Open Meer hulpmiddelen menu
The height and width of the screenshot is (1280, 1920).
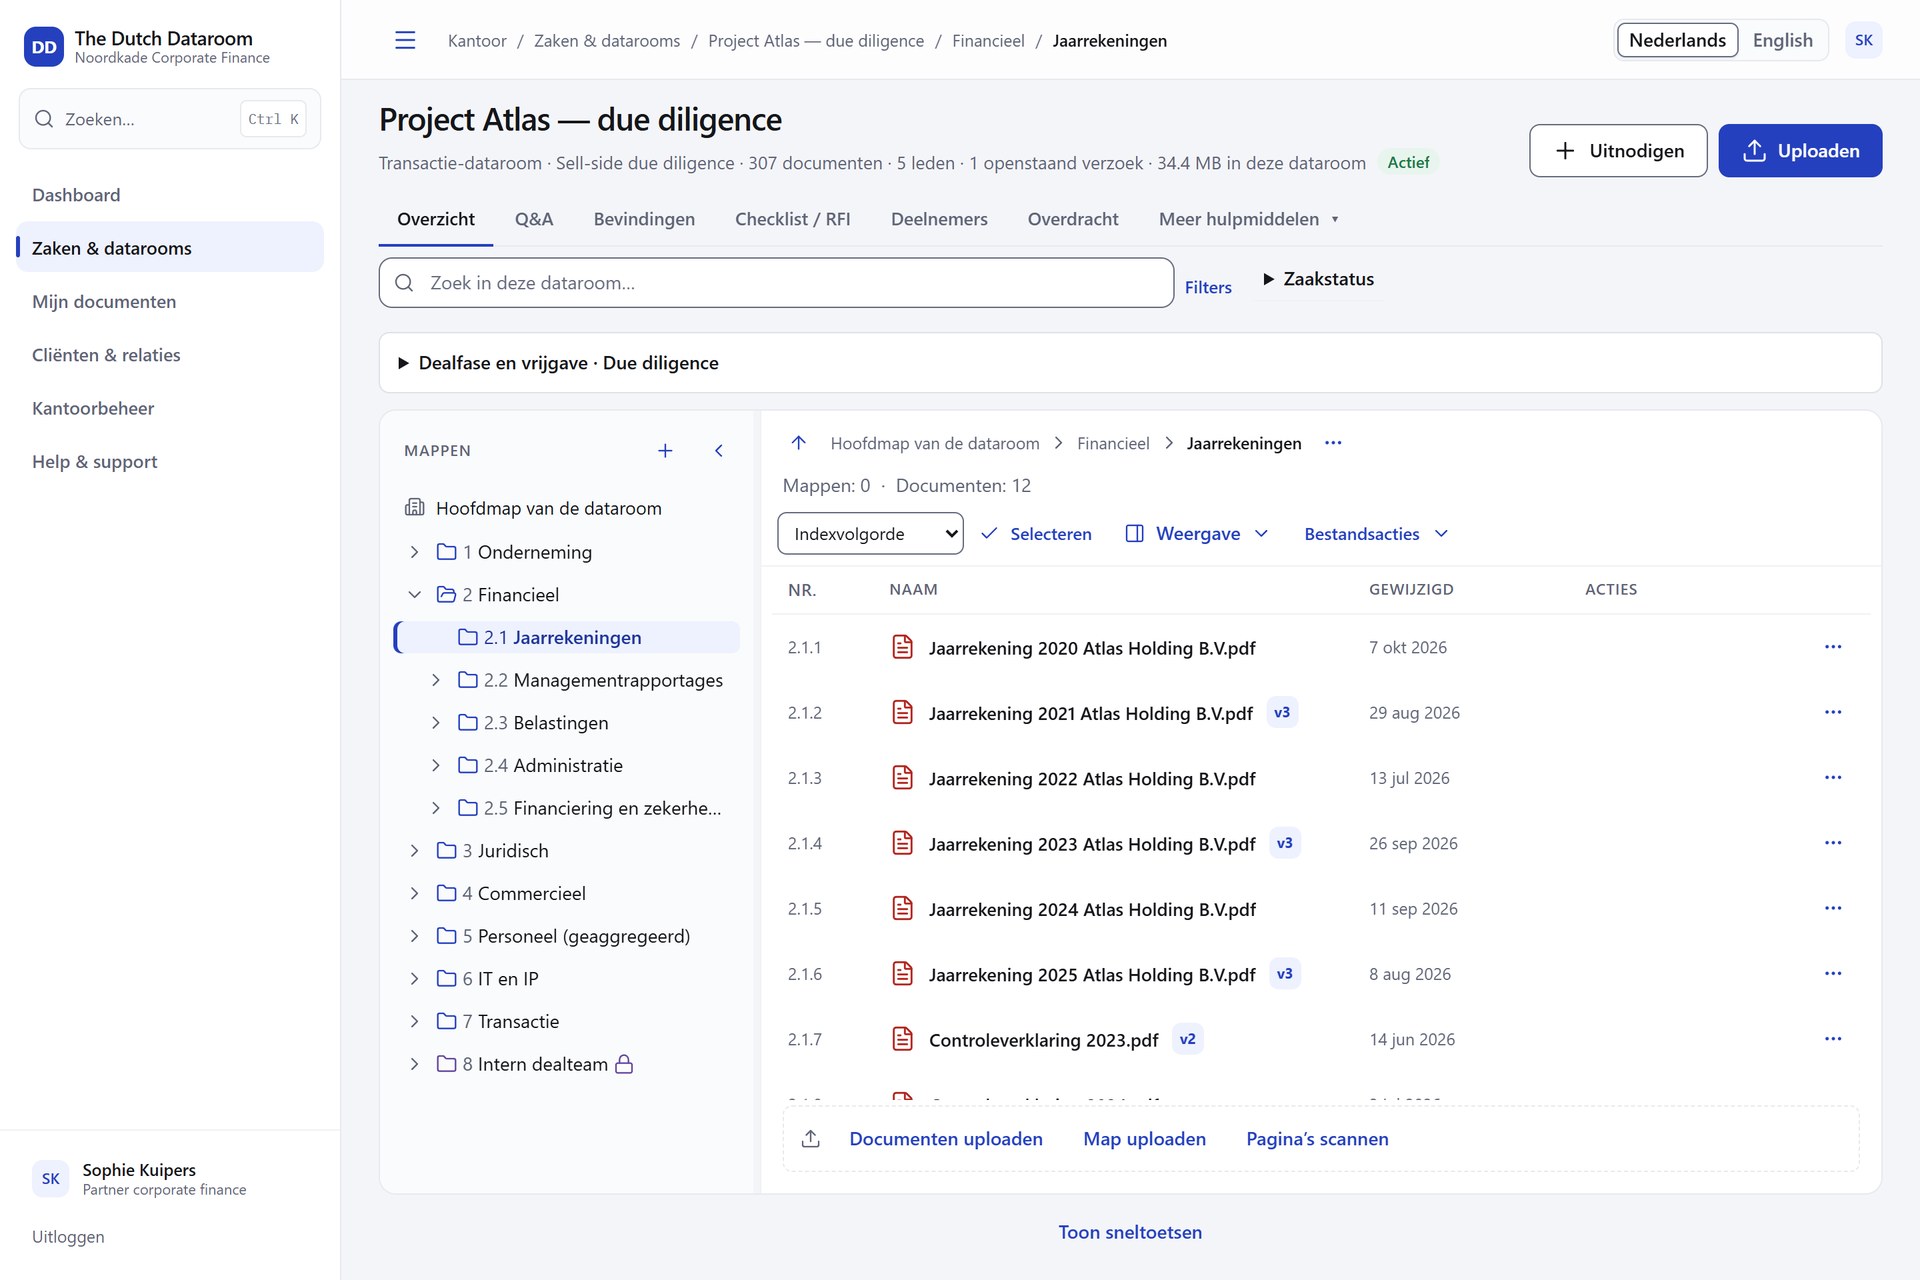pos(1248,219)
